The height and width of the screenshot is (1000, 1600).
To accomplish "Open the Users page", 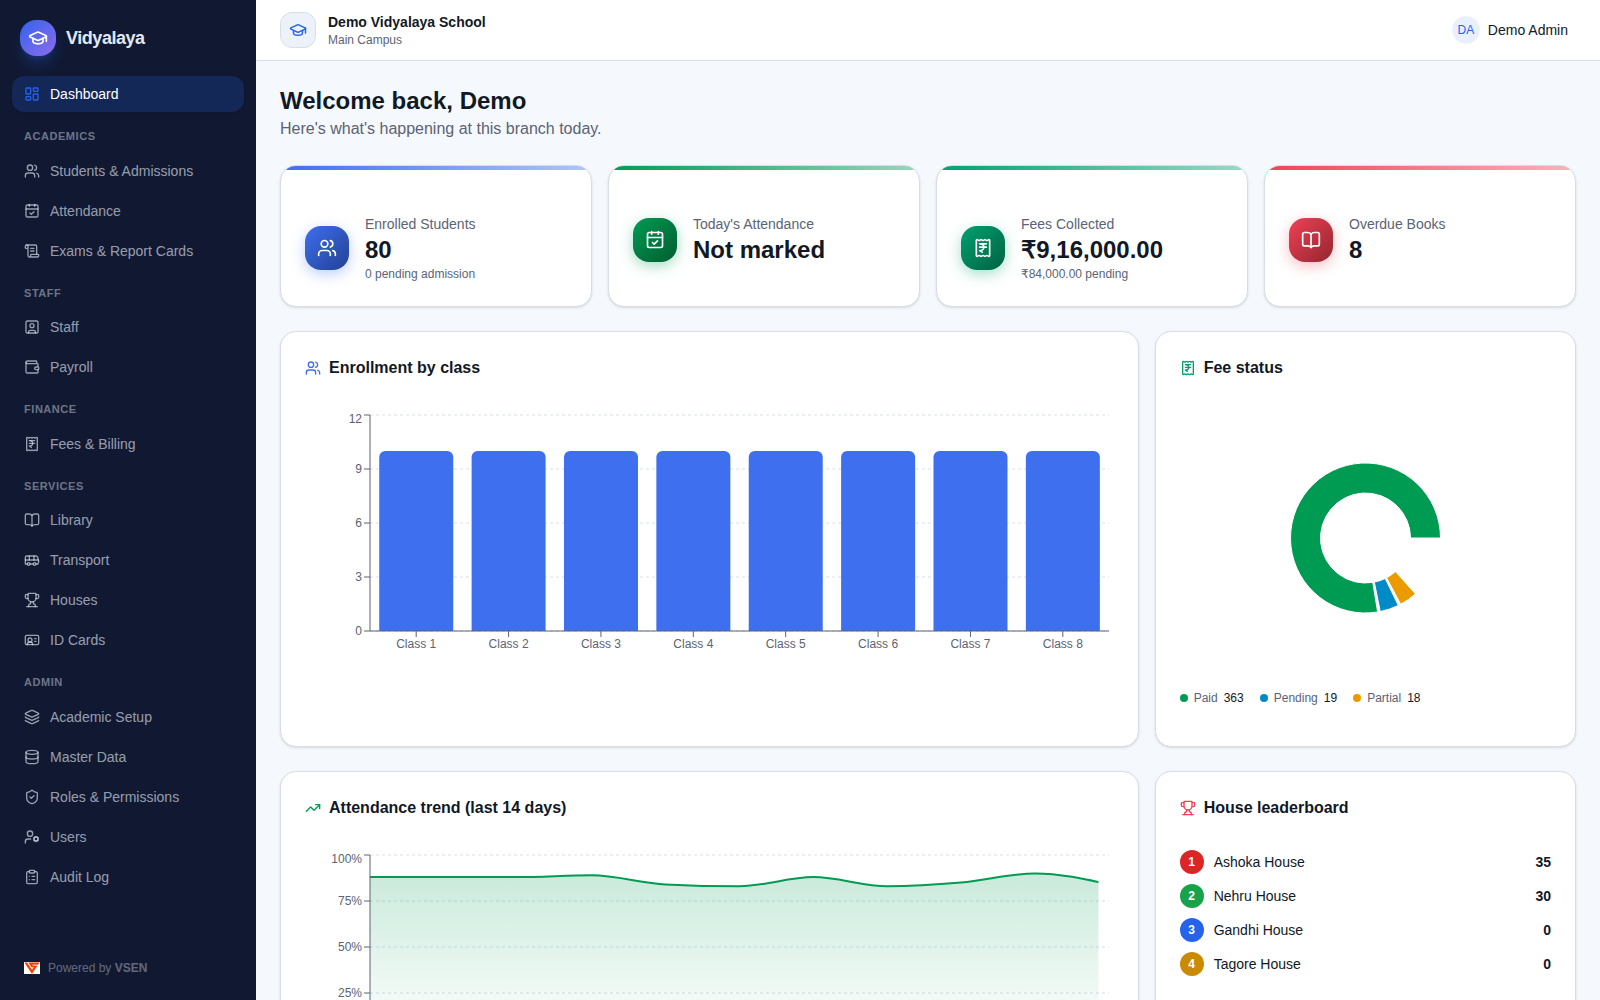I will 128,837.
